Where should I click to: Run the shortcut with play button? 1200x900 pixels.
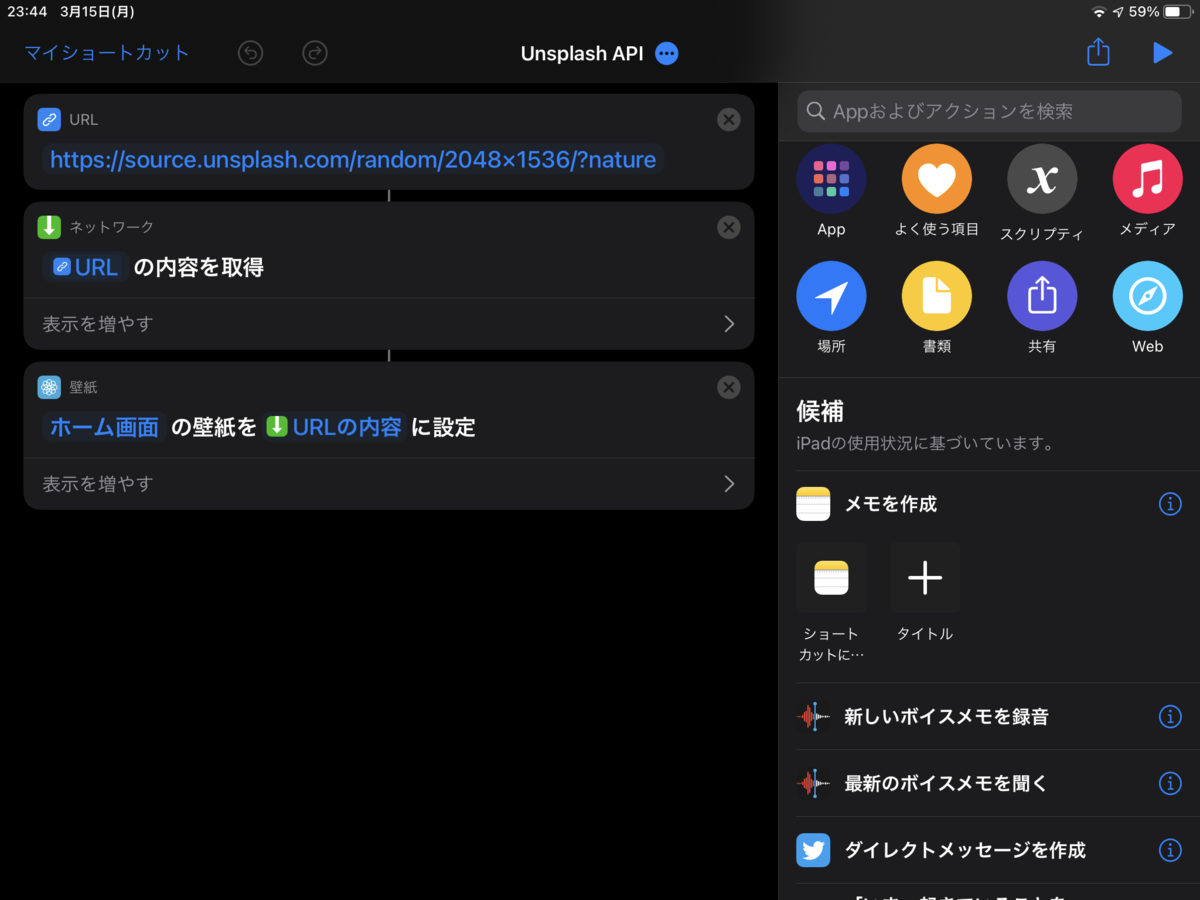click(1162, 53)
